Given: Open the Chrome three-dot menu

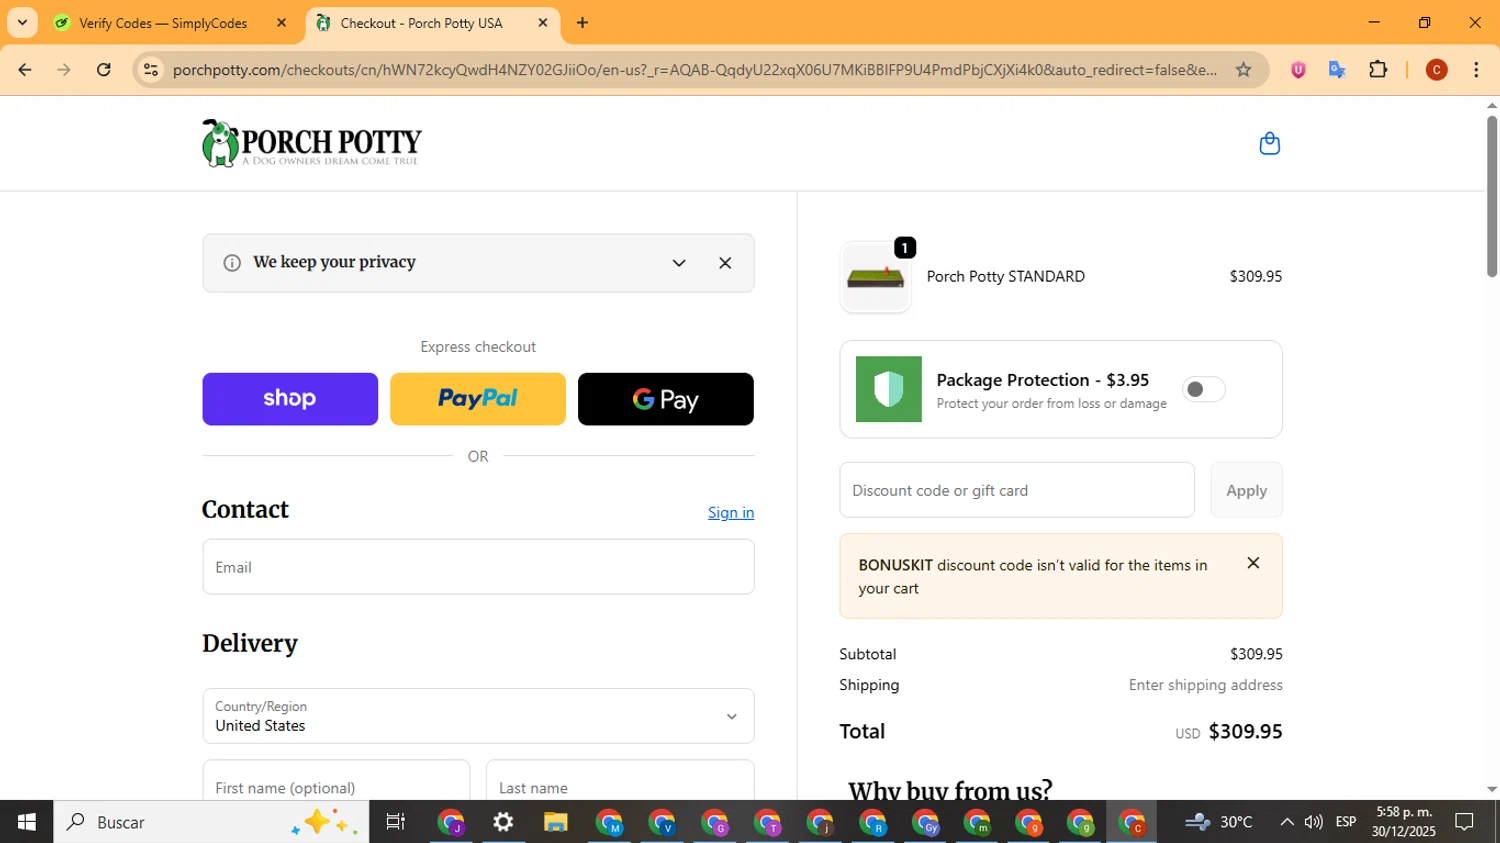Looking at the screenshot, I should 1476,70.
